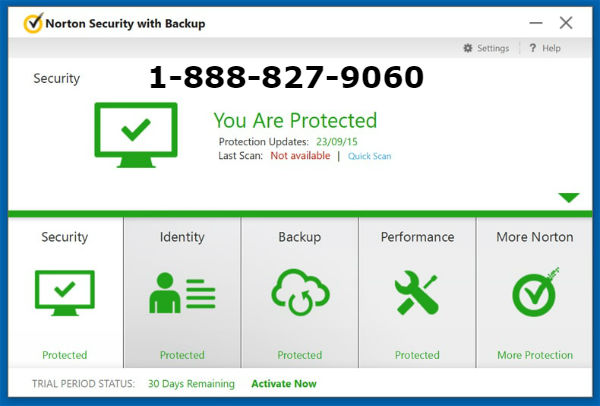Switch to the Identity tab label
The image size is (600, 406).
point(182,237)
